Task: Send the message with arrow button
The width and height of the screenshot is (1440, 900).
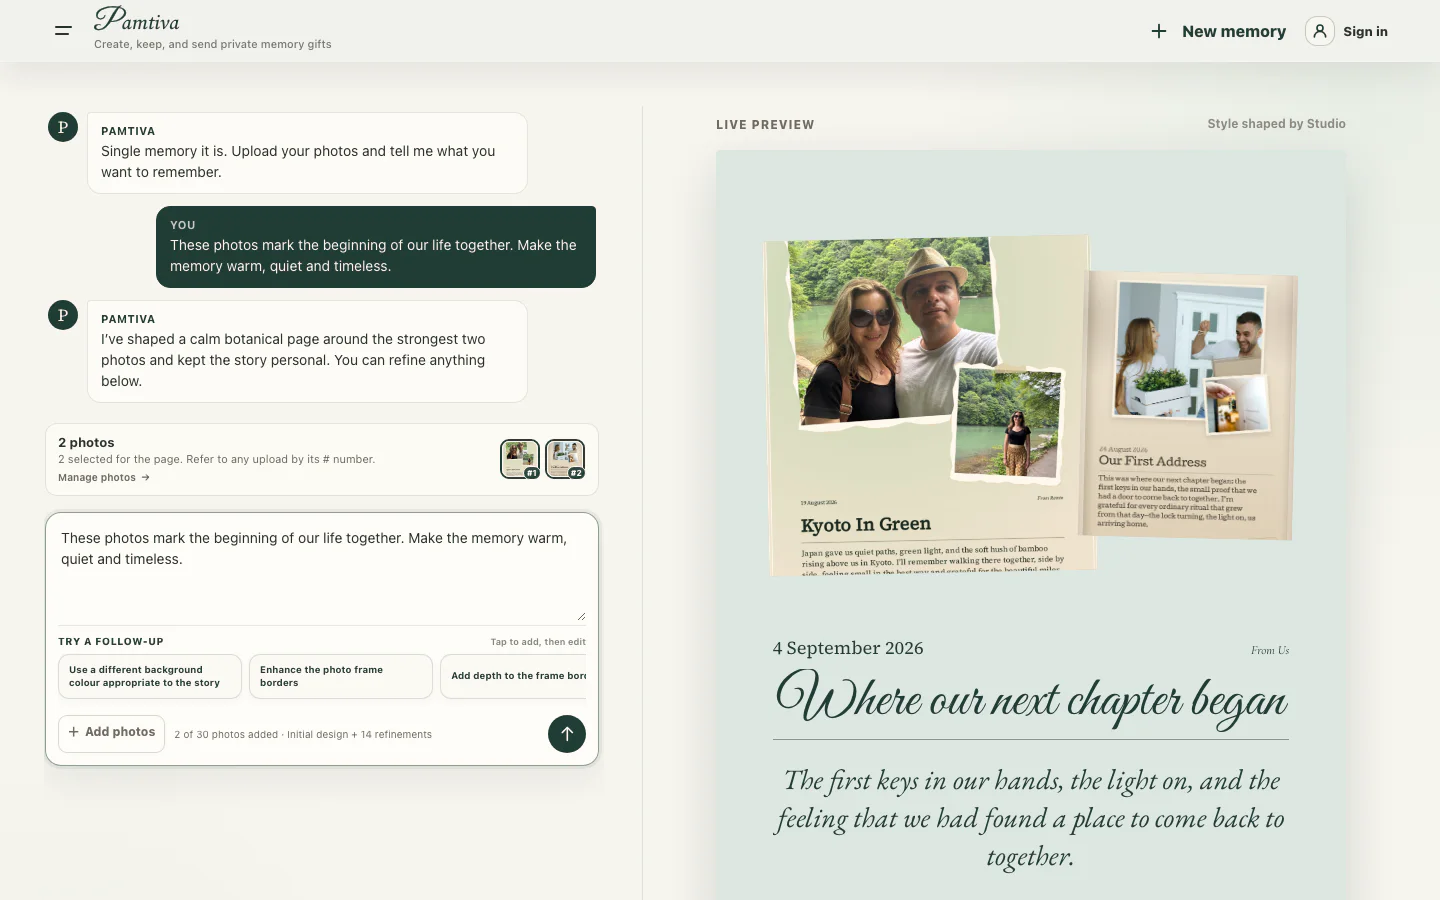Action: (567, 734)
